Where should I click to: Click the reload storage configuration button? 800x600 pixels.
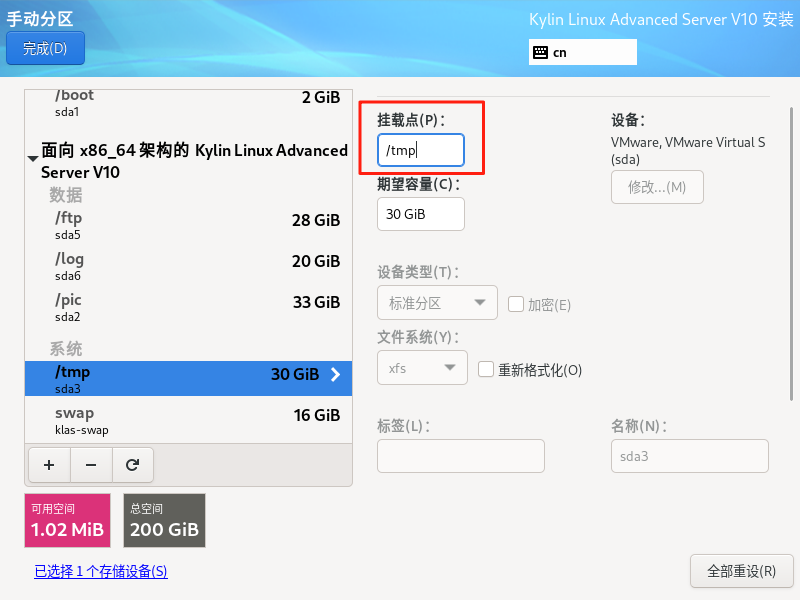click(132, 464)
